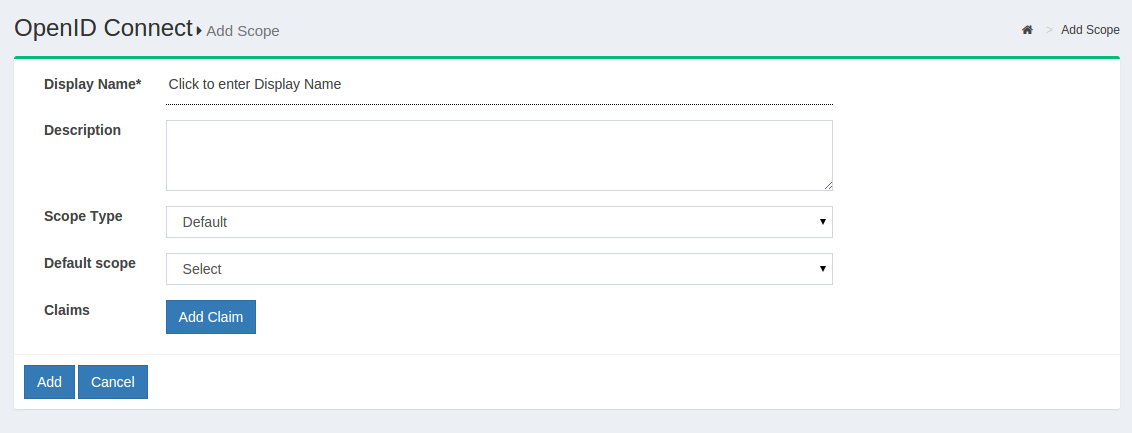Viewport: 1132px width, 433px height.
Task: Click the Display Name* label
Action: (x=92, y=84)
